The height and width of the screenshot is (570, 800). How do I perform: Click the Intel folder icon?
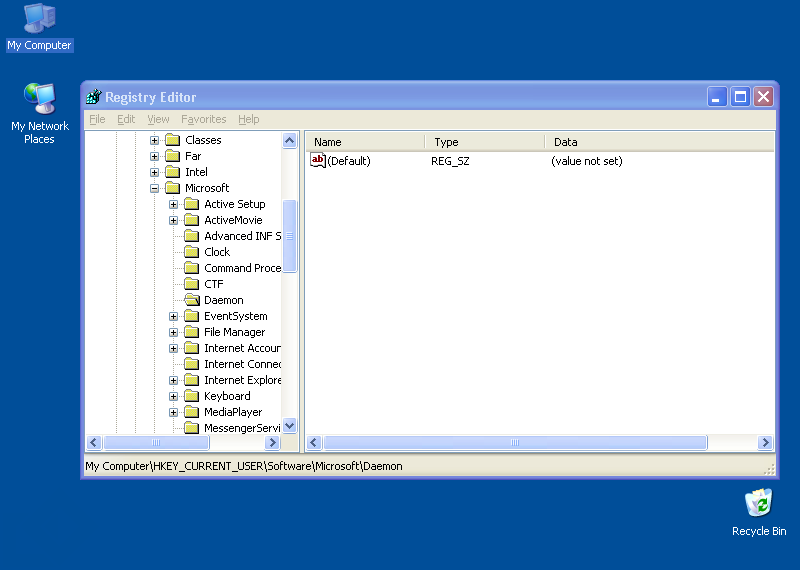tap(173, 172)
